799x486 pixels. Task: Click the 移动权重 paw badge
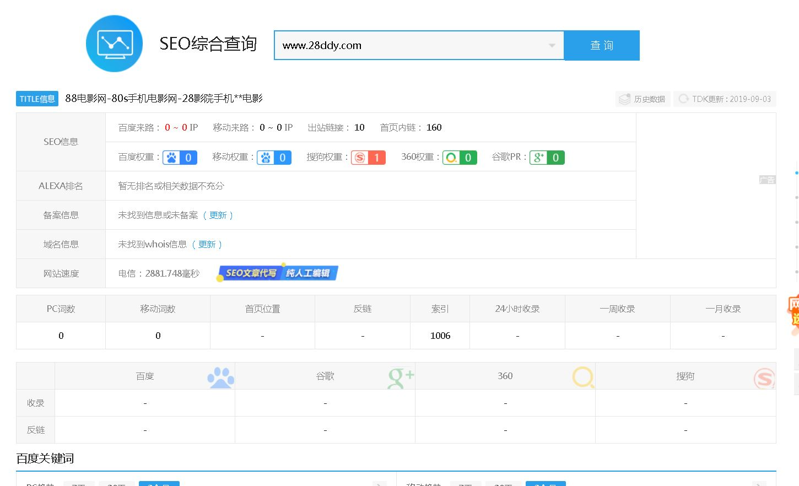click(x=274, y=157)
